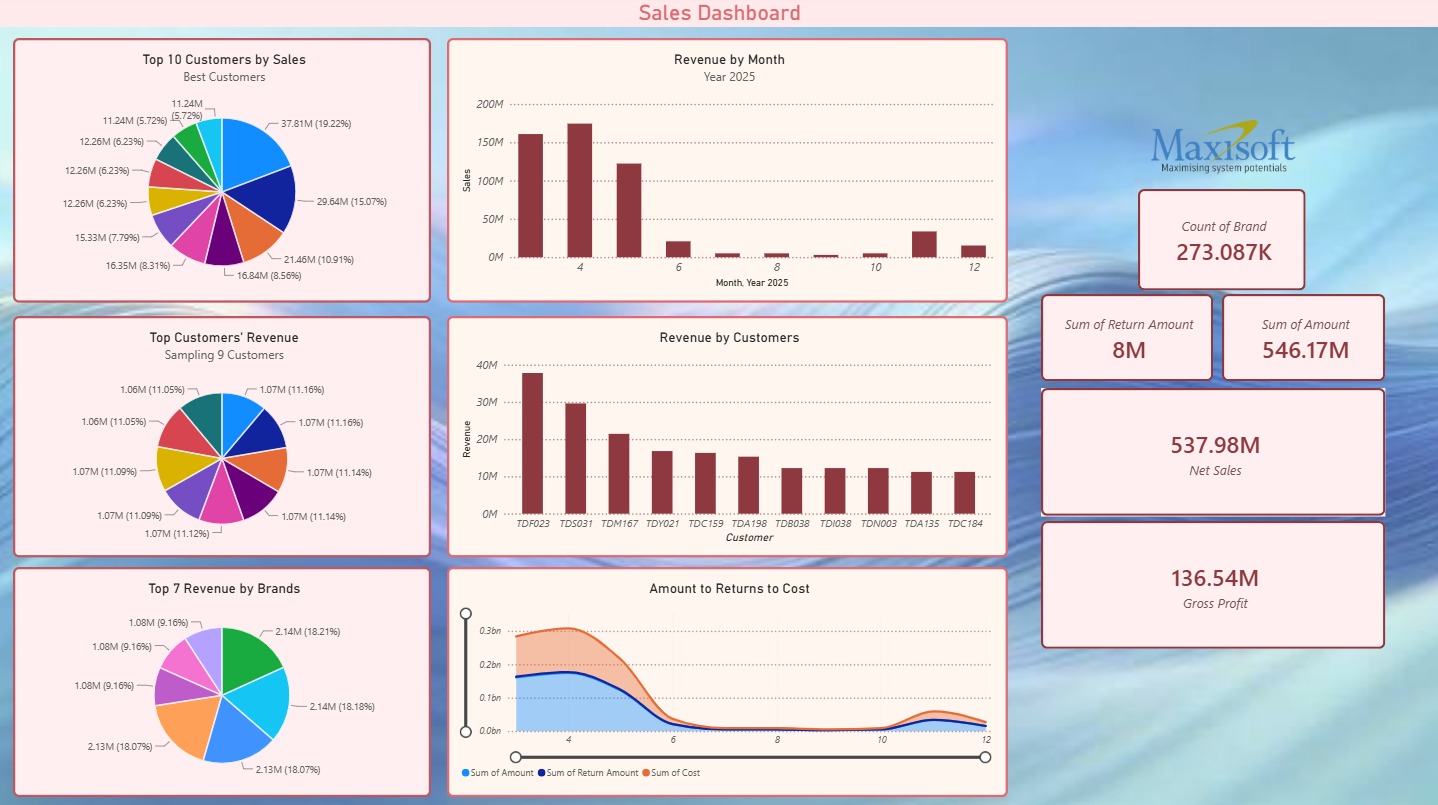Select the Sum of Return Amount legend entry

(588, 773)
